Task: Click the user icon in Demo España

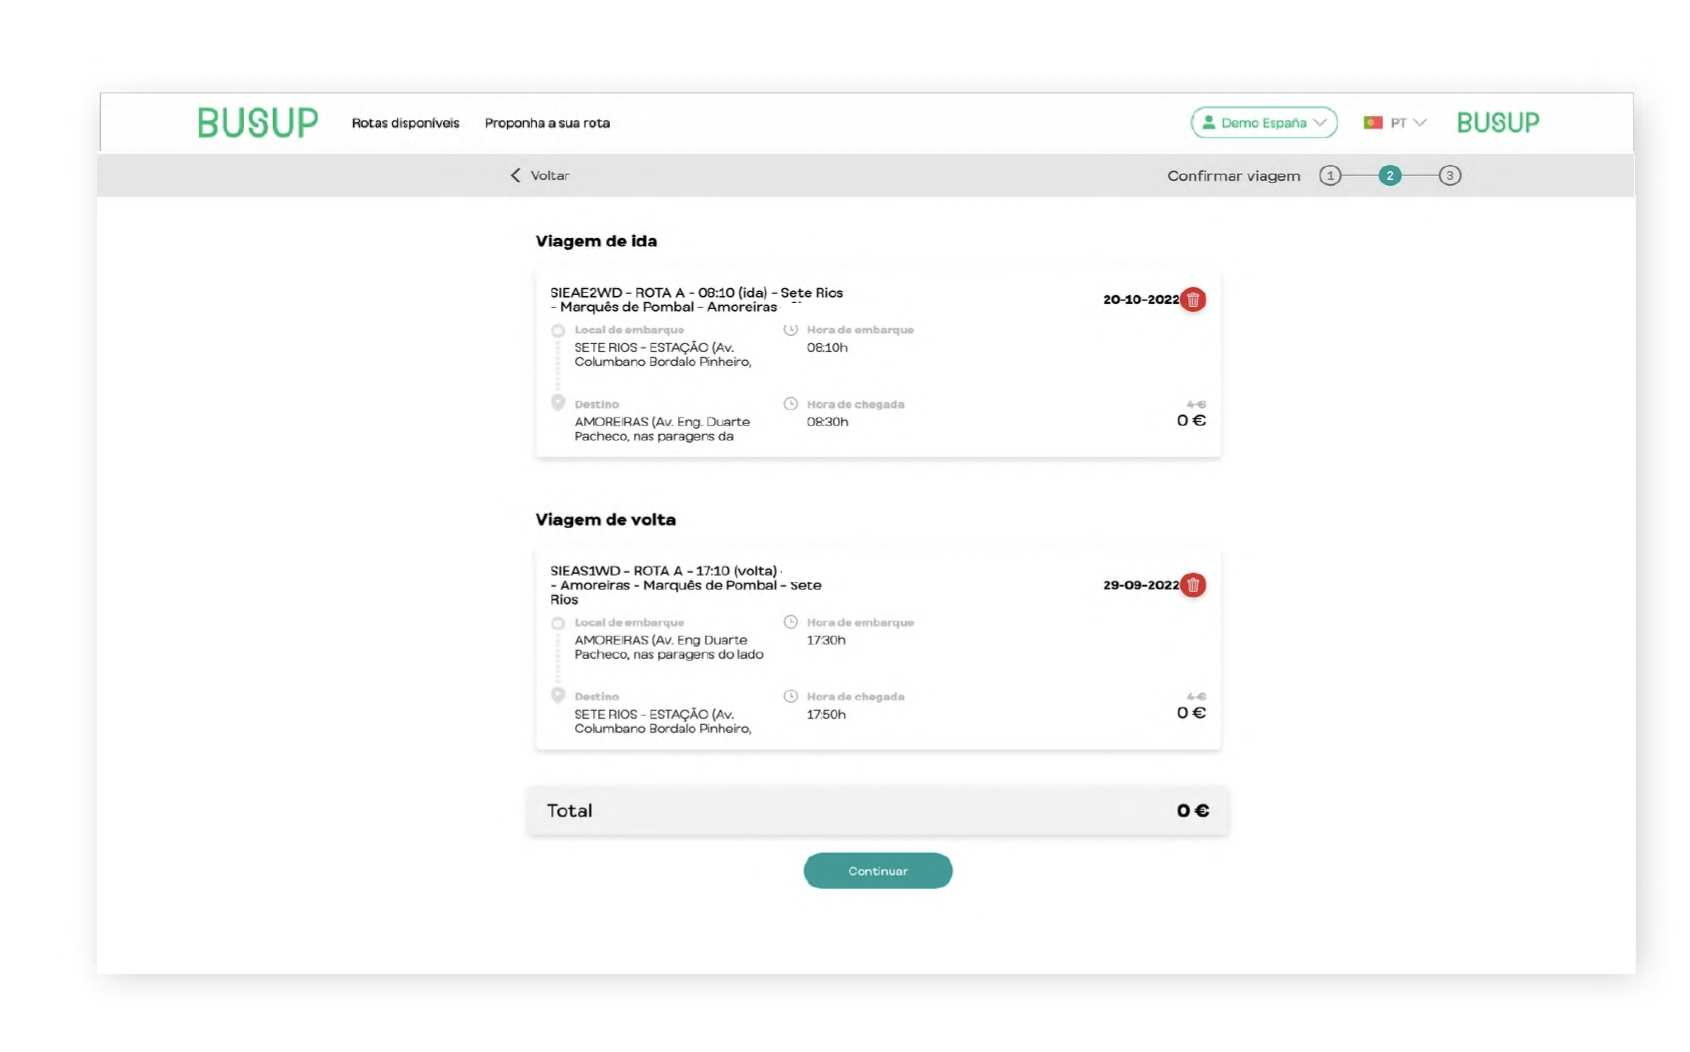Action: (1208, 123)
